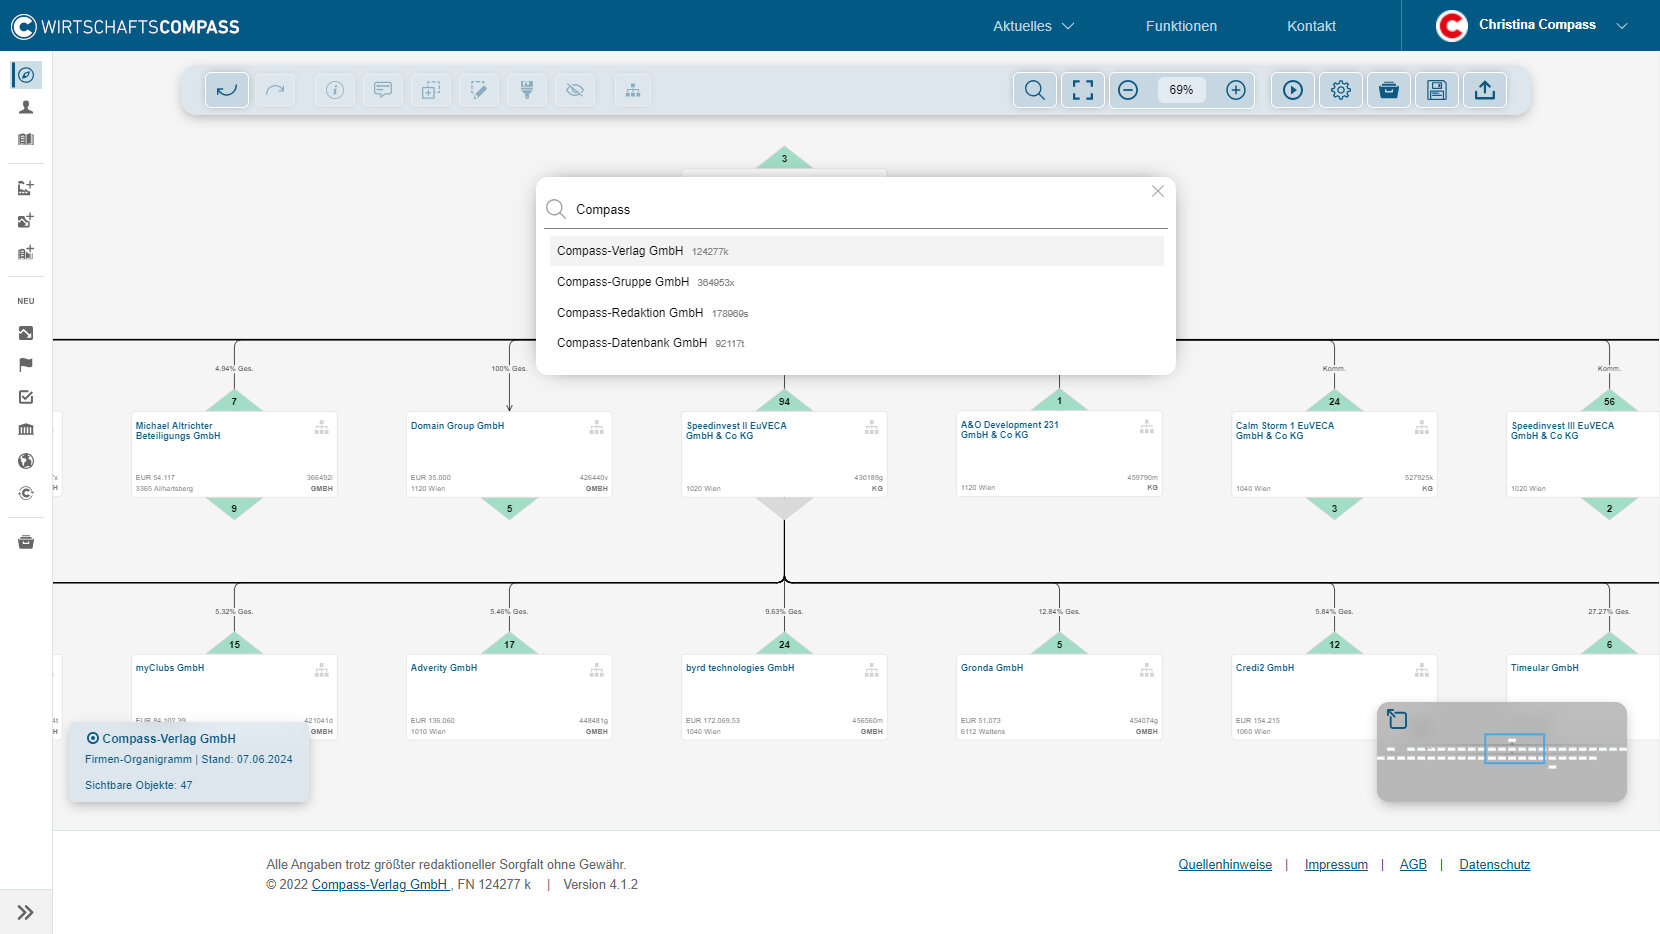Close the search popup with the X
The width and height of the screenshot is (1660, 934).
pyautogui.click(x=1158, y=191)
